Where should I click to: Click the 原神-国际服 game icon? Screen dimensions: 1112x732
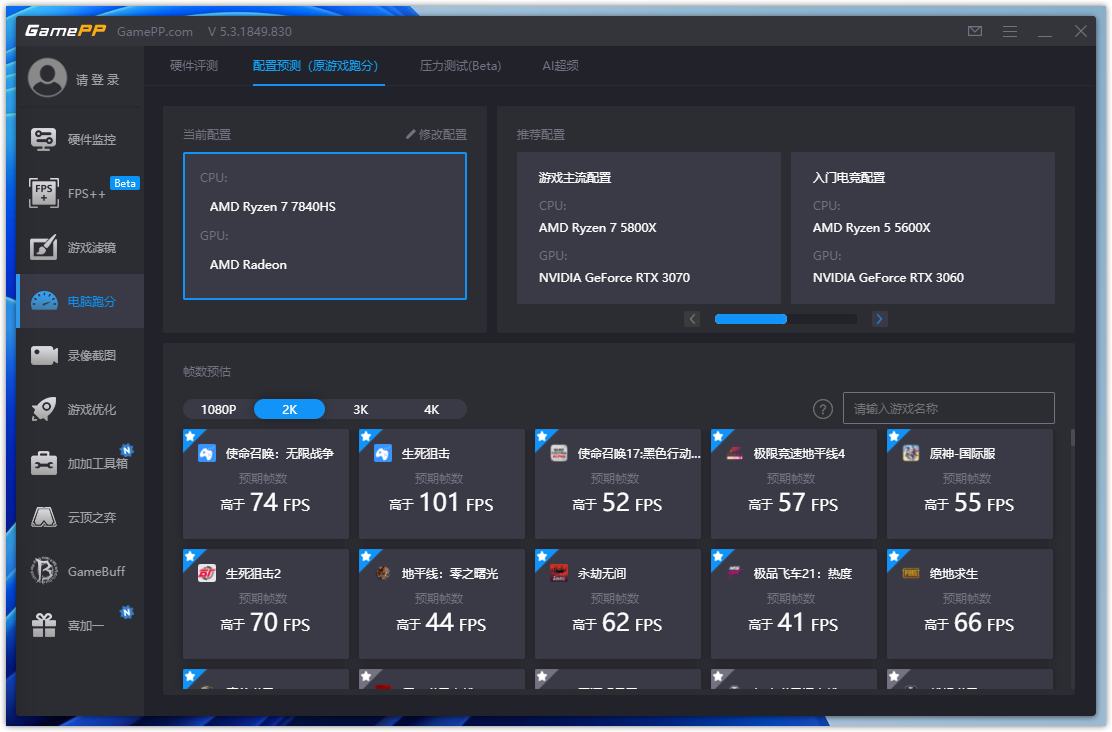911,454
